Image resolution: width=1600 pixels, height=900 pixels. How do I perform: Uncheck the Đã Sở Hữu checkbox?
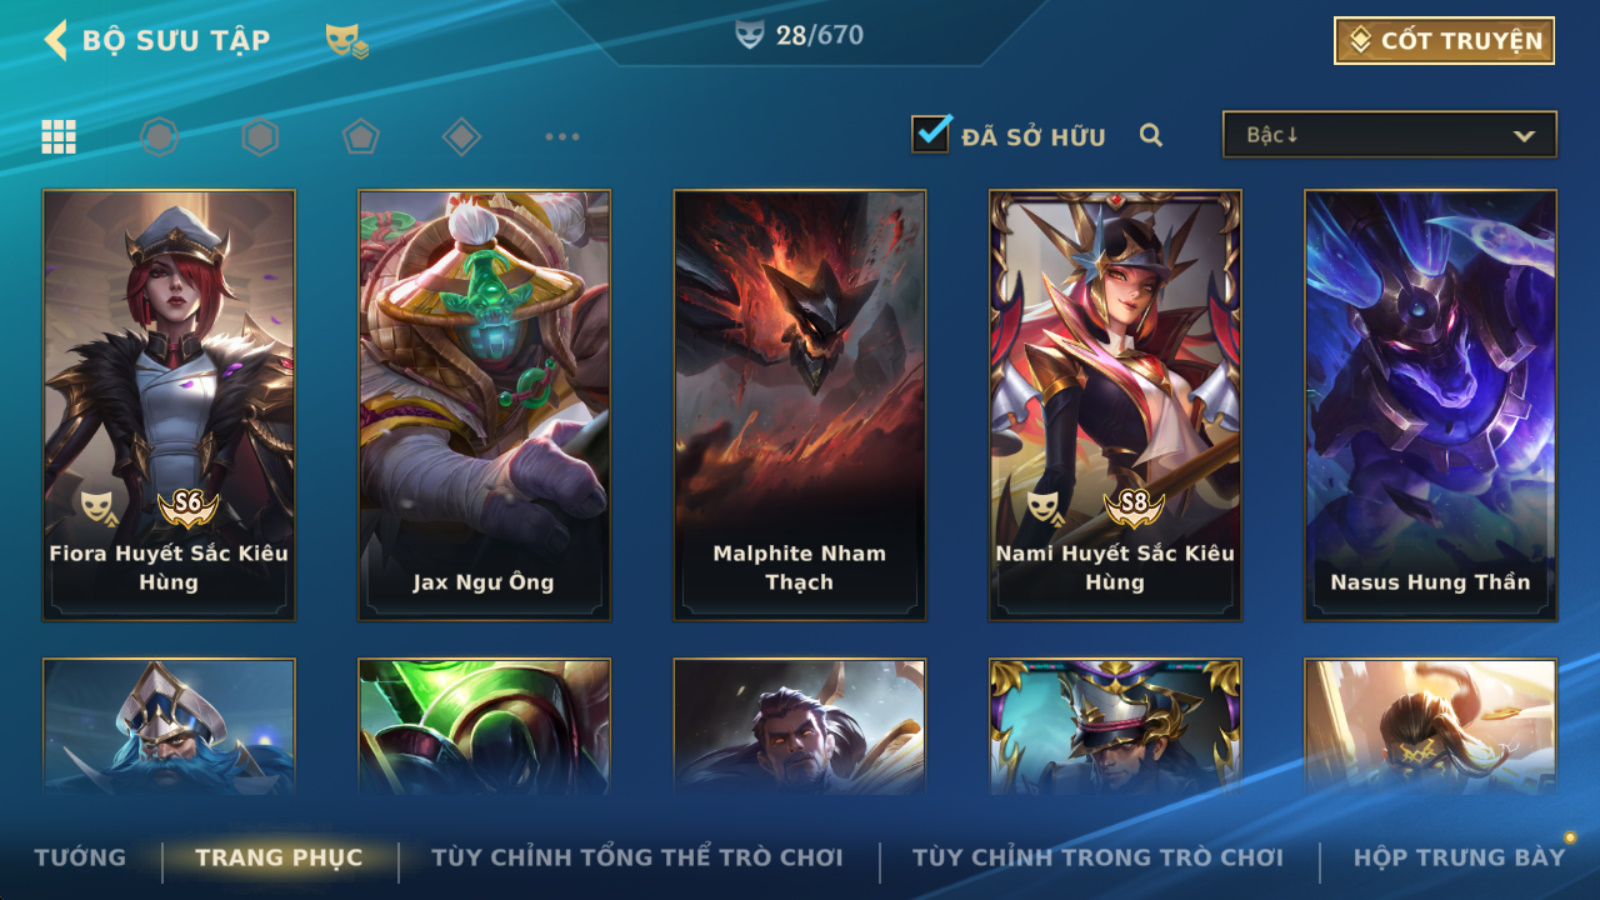pyautogui.click(x=931, y=134)
